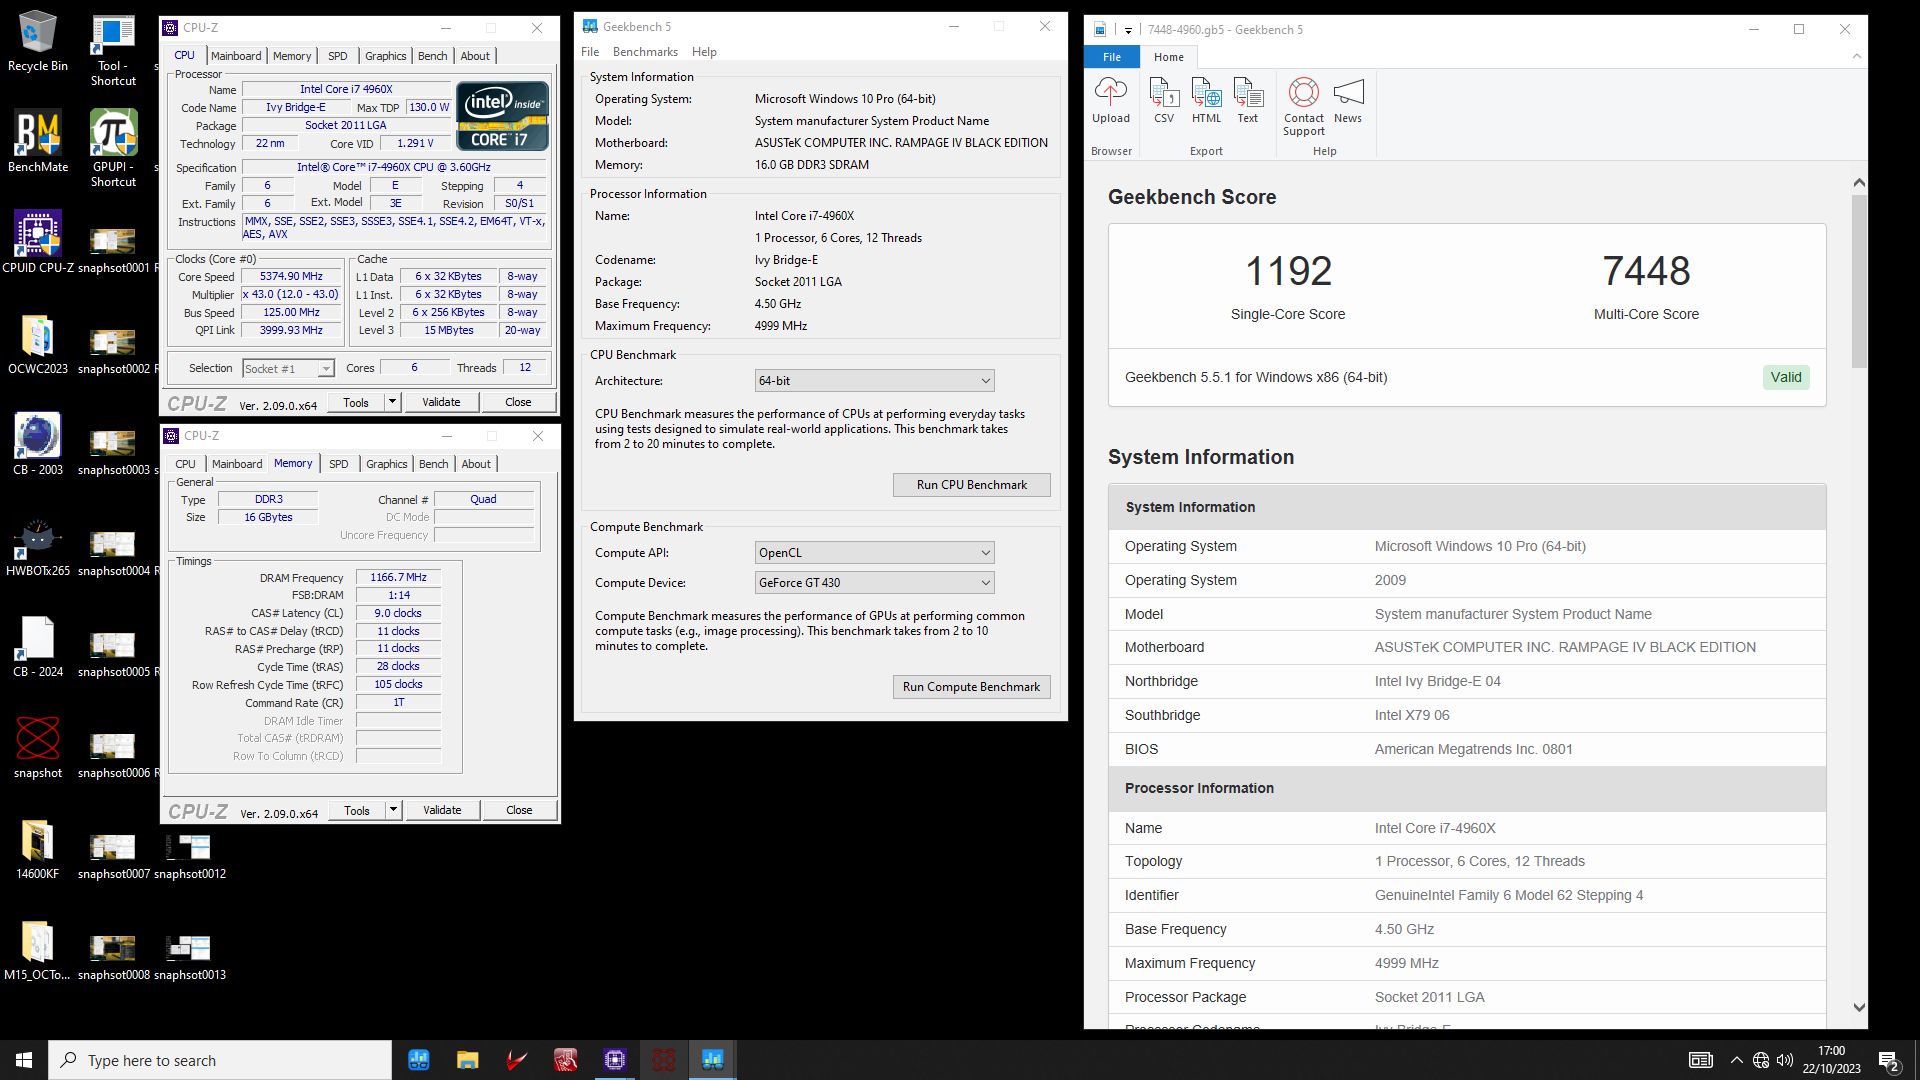Click in the Windows search box

click(x=220, y=1060)
